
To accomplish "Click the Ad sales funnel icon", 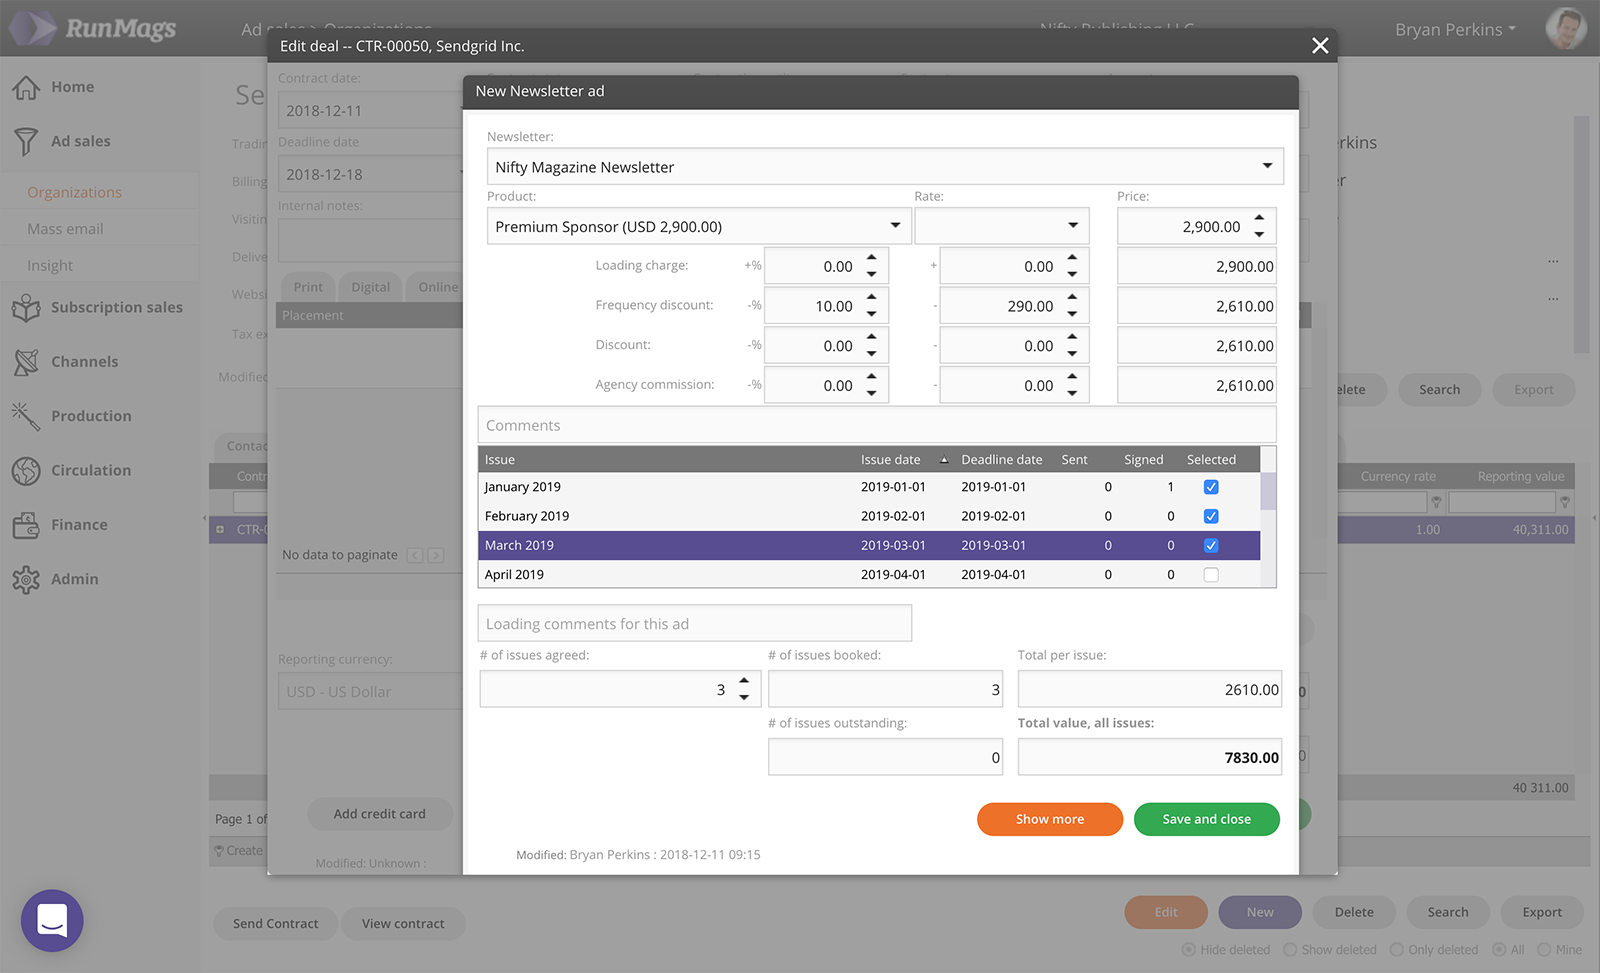I will pyautogui.click(x=26, y=142).
